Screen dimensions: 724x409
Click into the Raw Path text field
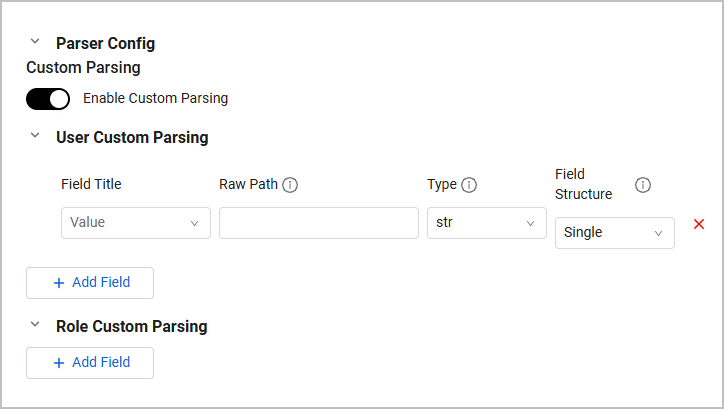318,223
